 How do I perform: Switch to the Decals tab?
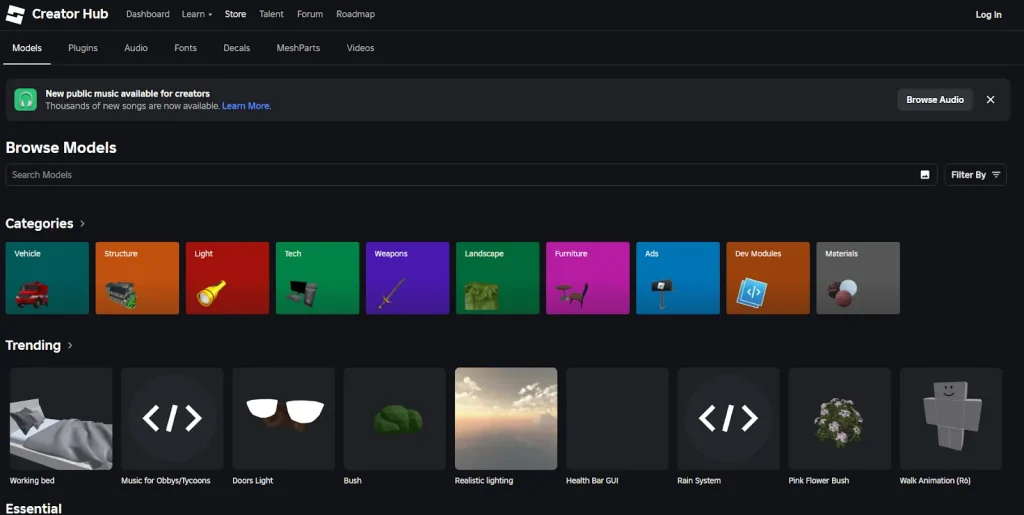[236, 48]
